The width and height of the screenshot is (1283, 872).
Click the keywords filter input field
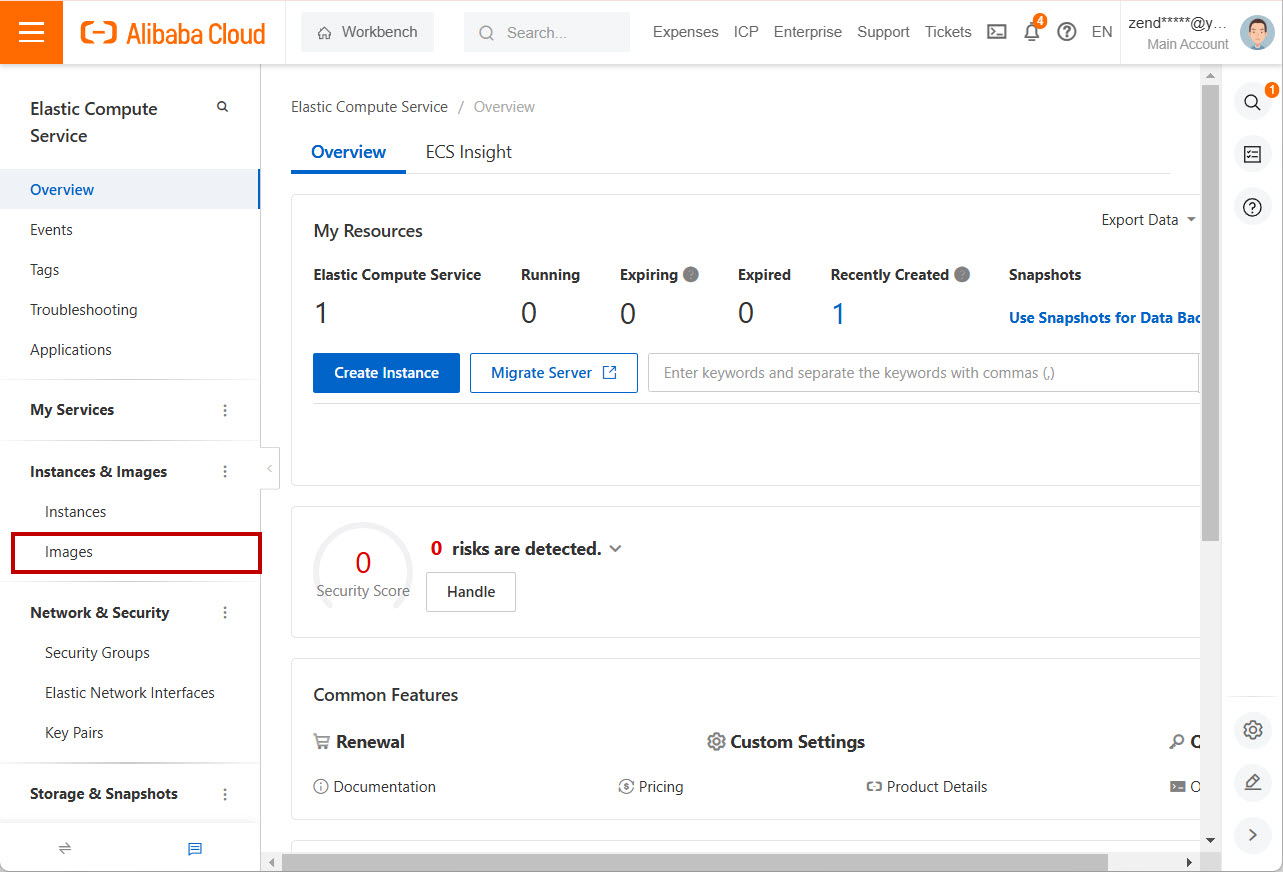[920, 373]
